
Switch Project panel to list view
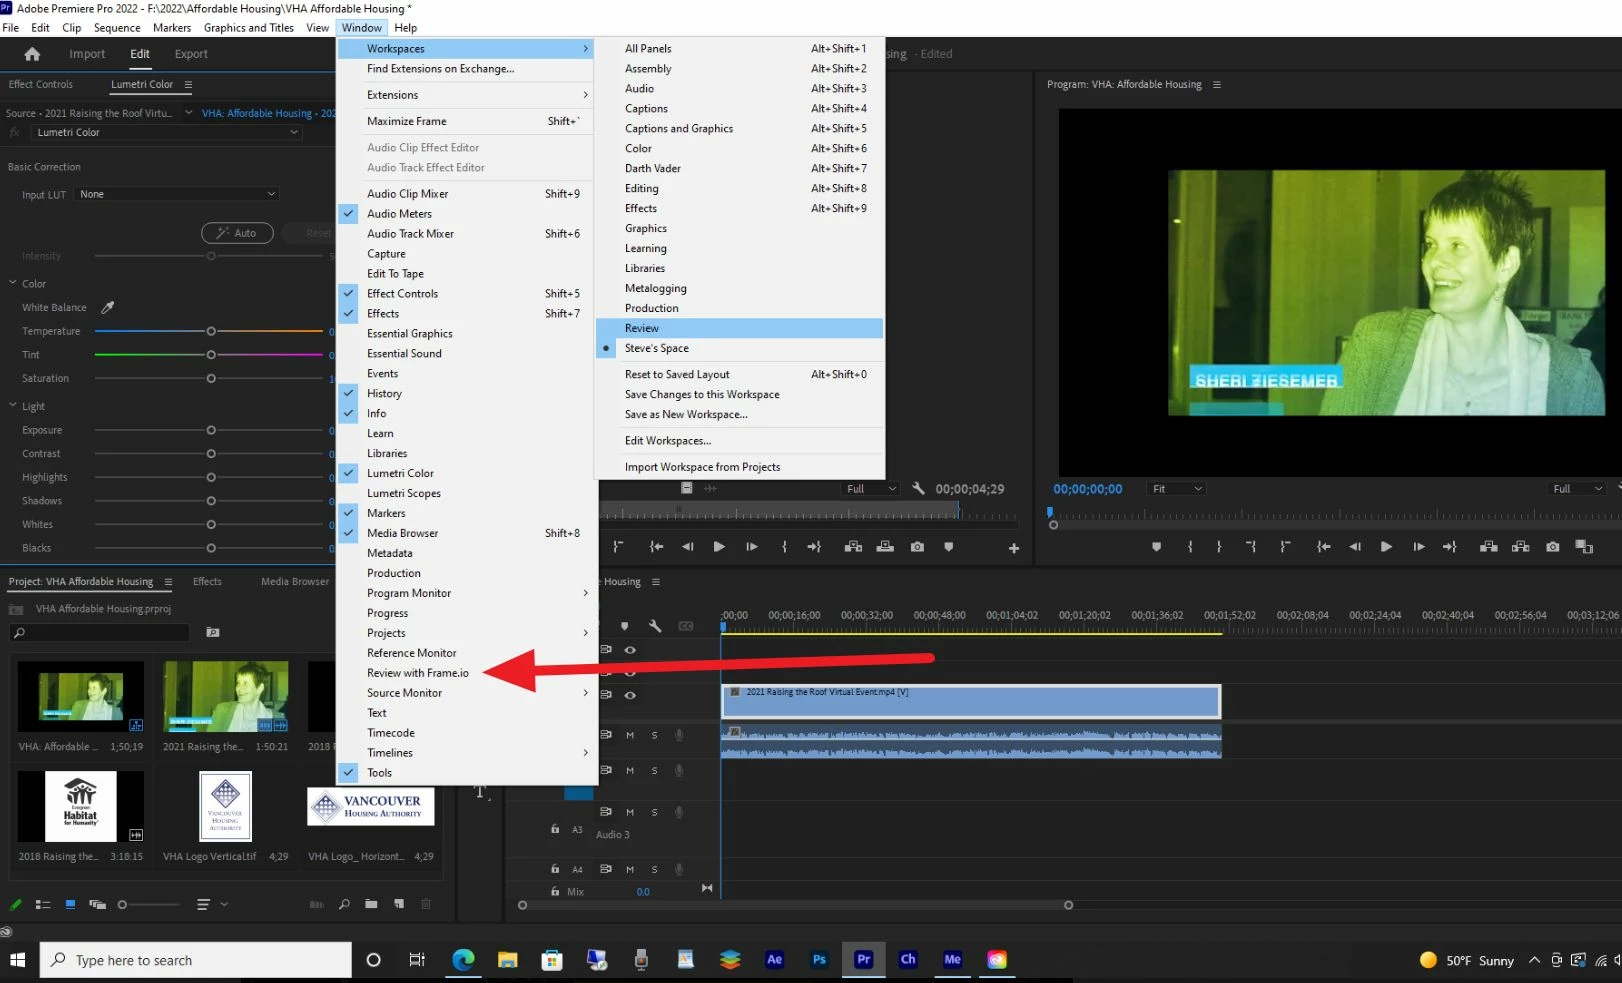(x=43, y=904)
